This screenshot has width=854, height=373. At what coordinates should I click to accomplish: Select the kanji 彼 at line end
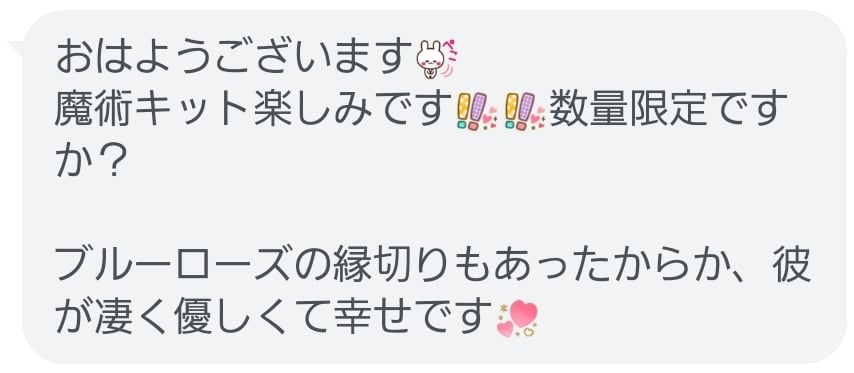(792, 268)
